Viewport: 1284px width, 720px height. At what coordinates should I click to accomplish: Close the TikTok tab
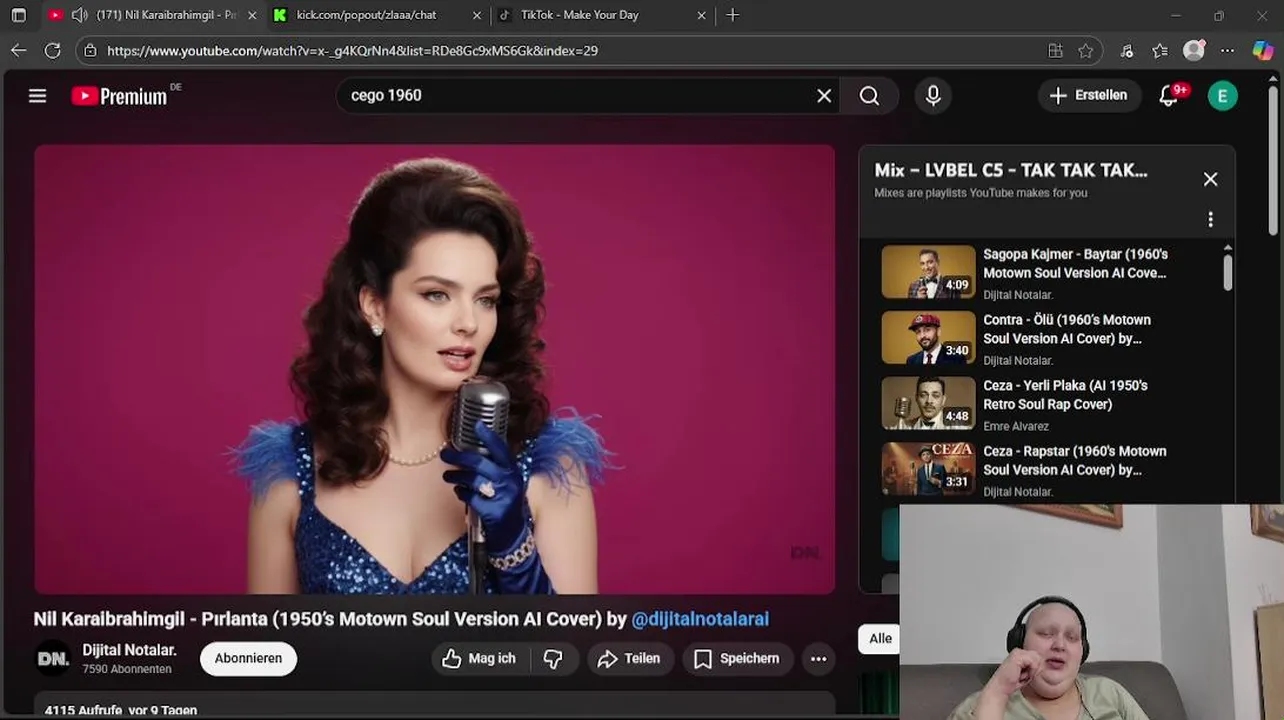click(x=701, y=15)
